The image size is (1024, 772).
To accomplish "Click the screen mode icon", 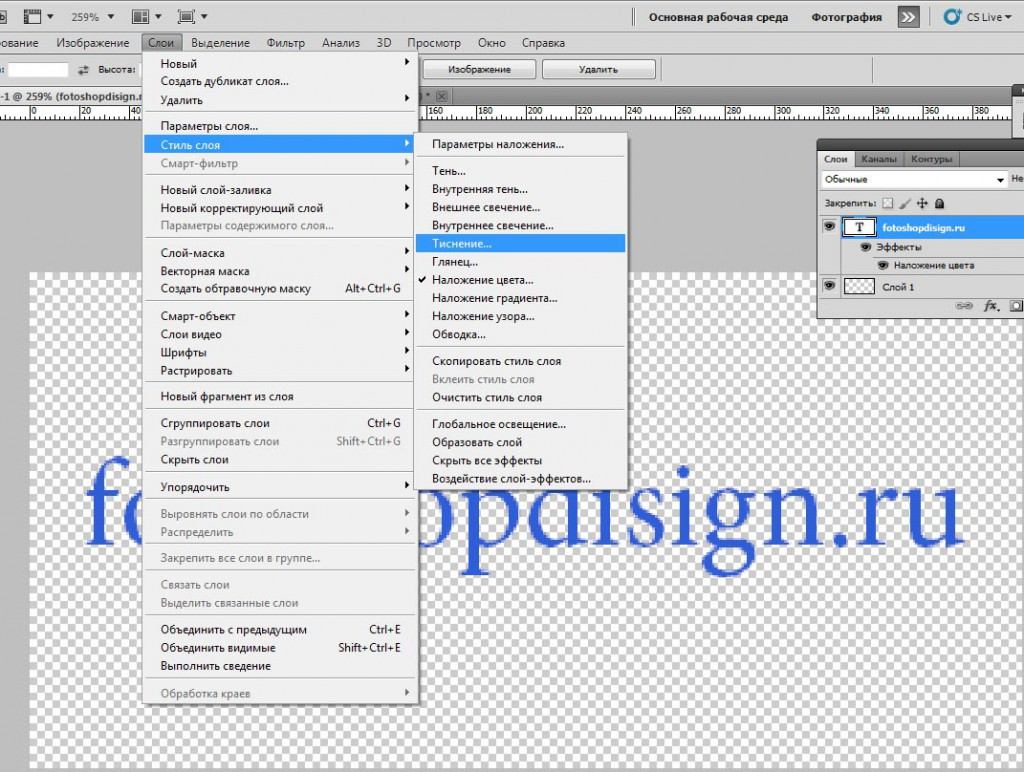I will click(x=186, y=16).
